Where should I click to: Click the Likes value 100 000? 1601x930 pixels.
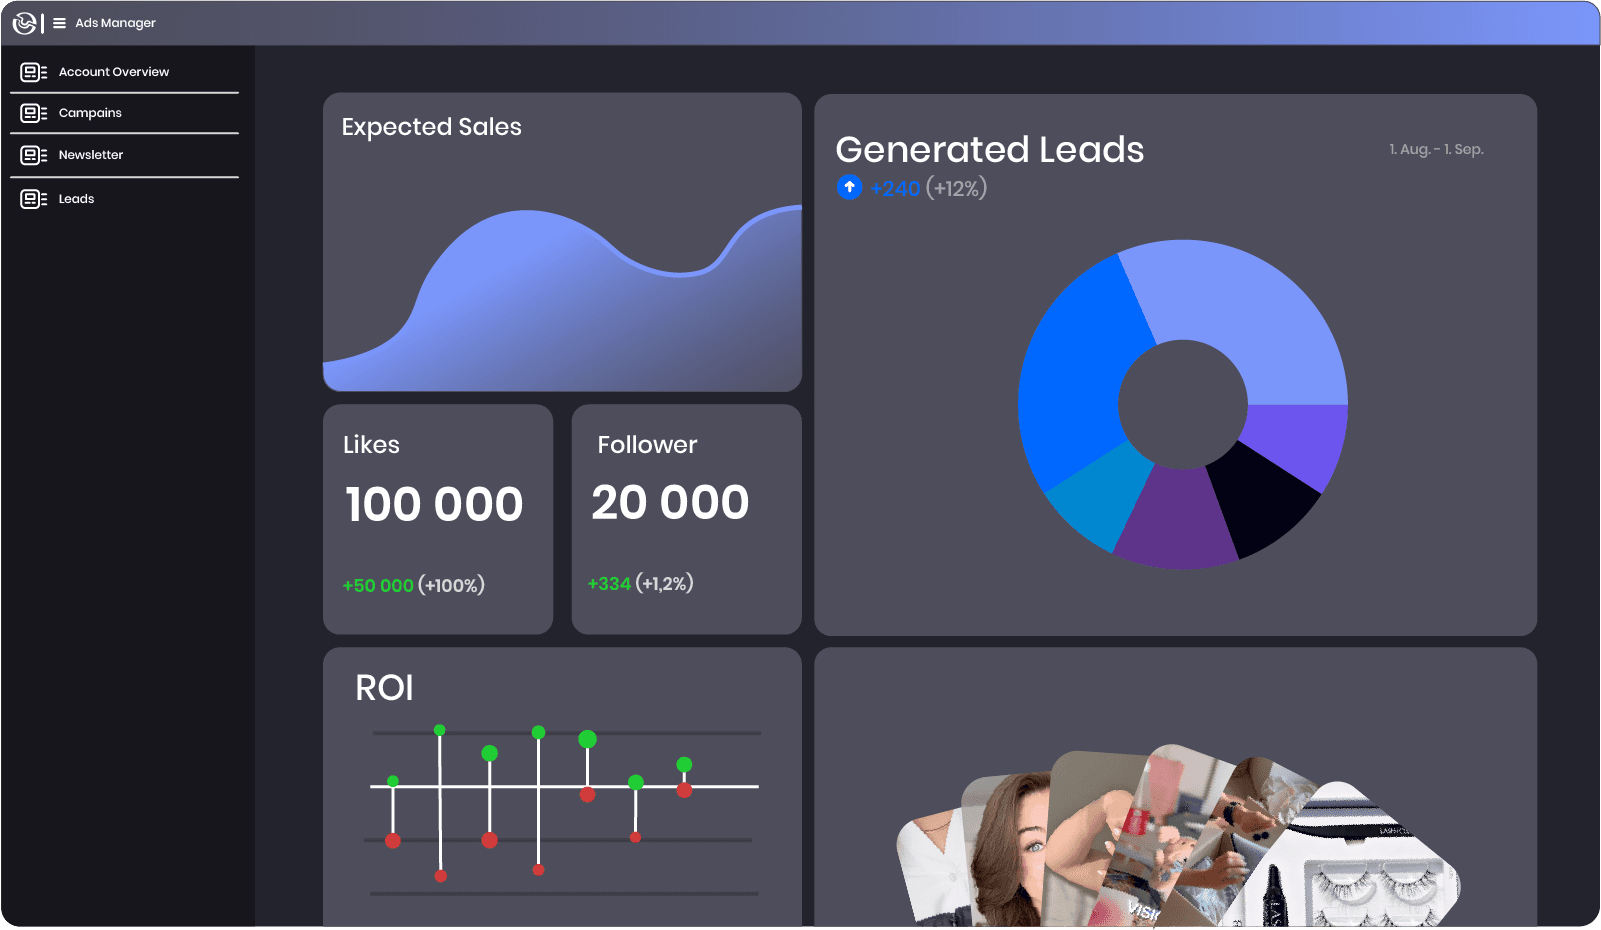[x=434, y=504]
